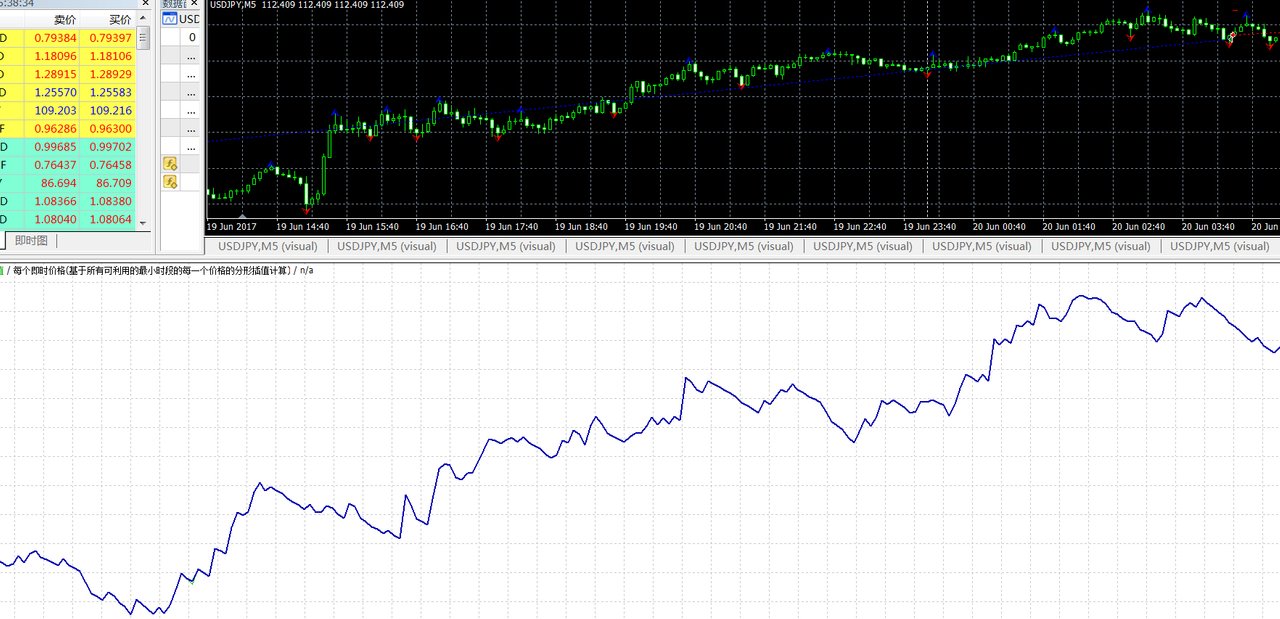1280x619 pixels.
Task: Click scroll-up arrow in the quotes list
Action: 143,19
